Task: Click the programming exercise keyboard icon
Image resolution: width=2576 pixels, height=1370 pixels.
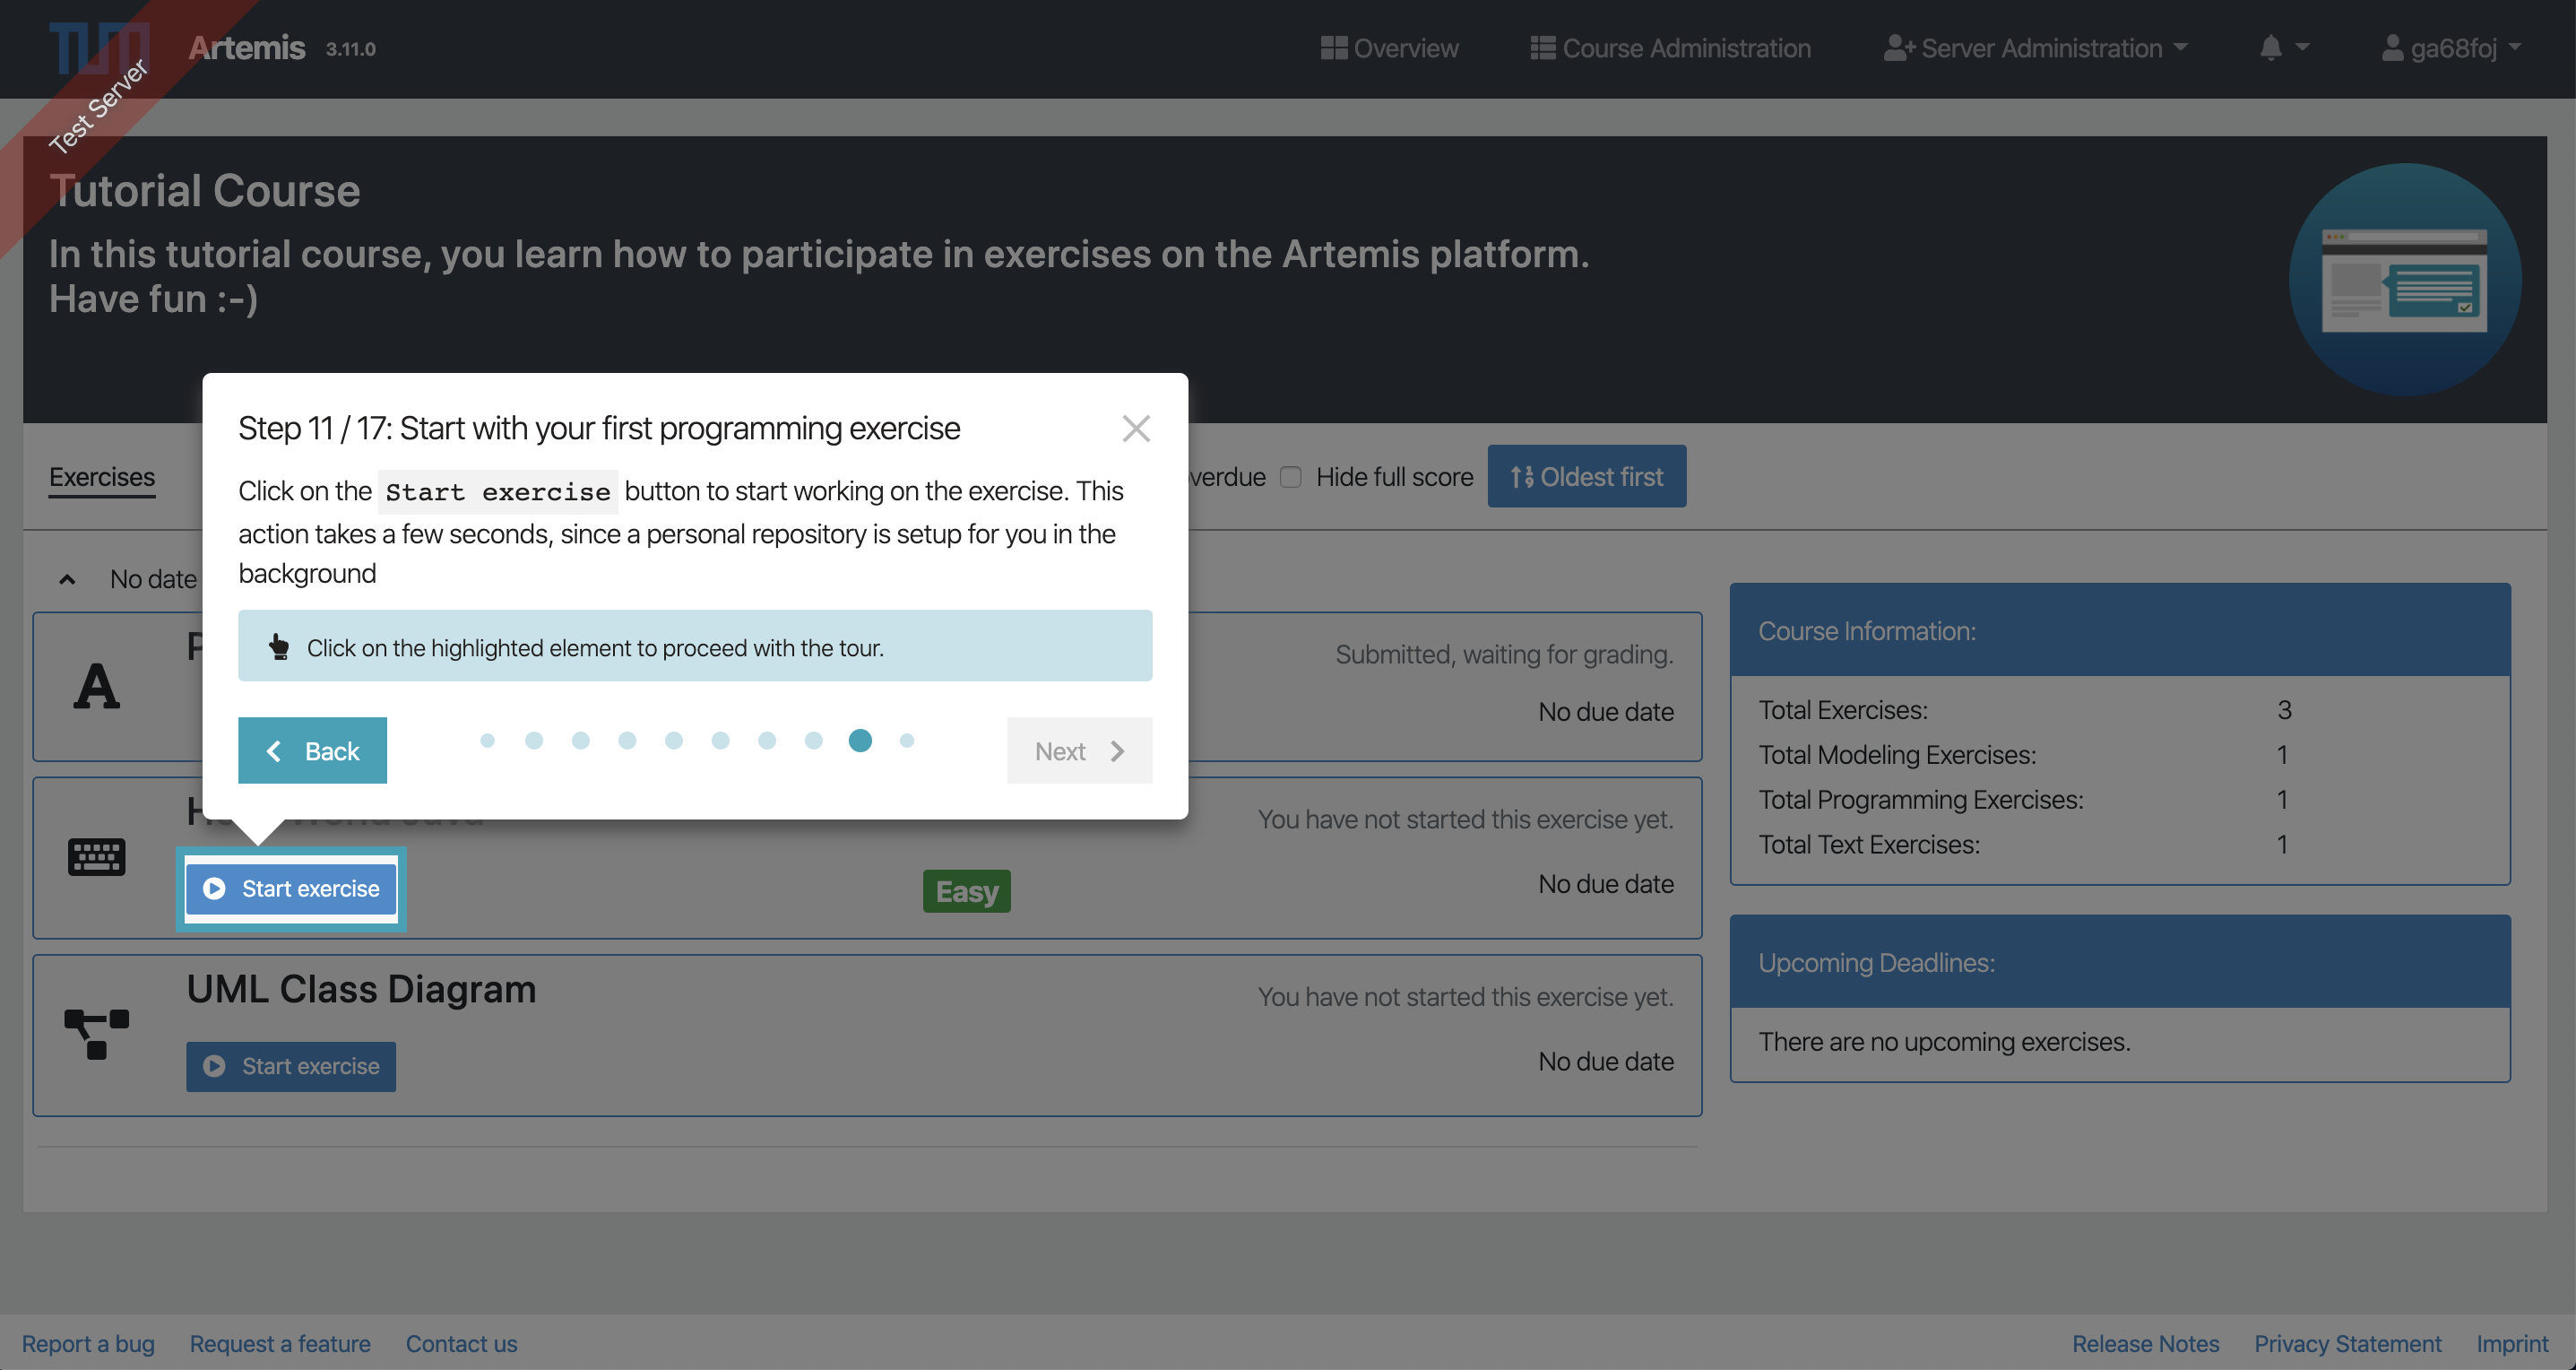Action: point(96,857)
